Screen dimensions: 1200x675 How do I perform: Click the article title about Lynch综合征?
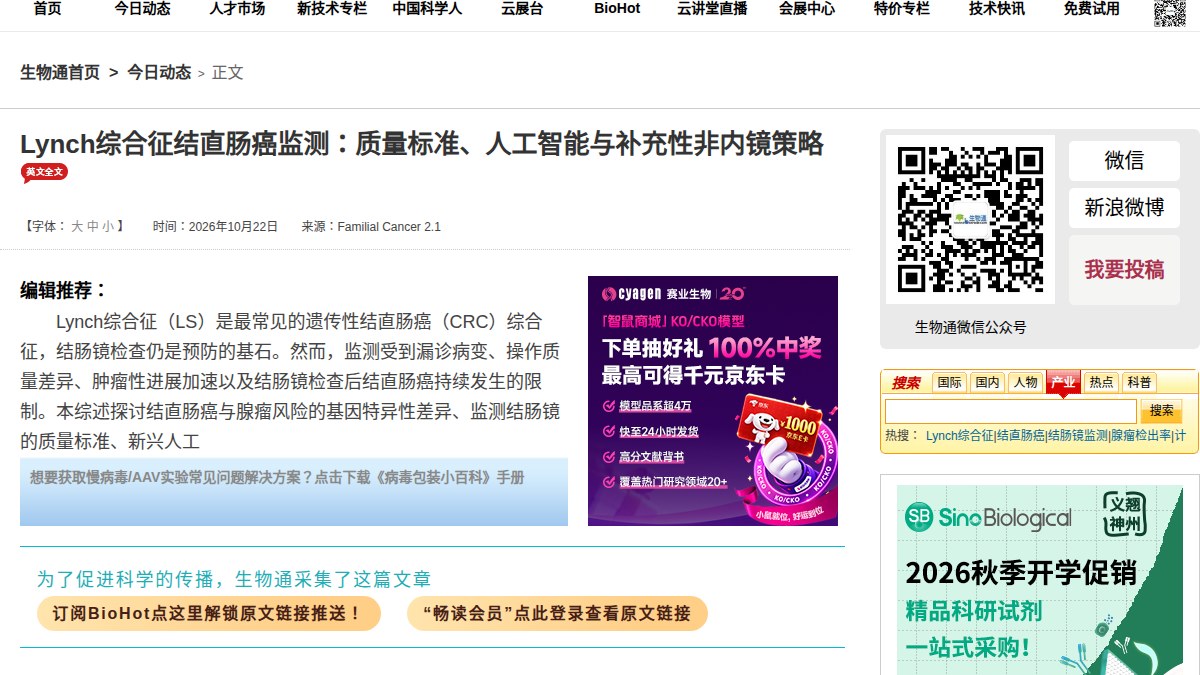click(x=422, y=144)
